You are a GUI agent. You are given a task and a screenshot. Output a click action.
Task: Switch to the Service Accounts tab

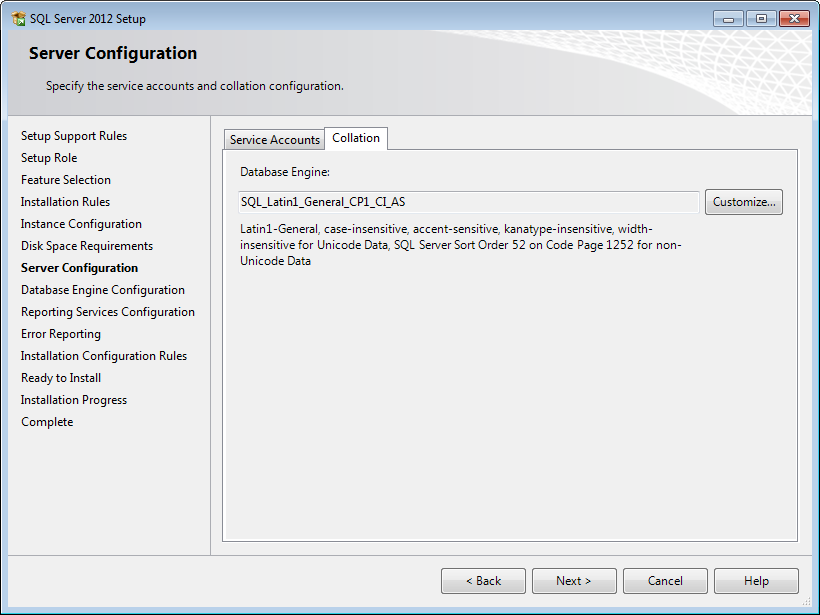point(275,140)
